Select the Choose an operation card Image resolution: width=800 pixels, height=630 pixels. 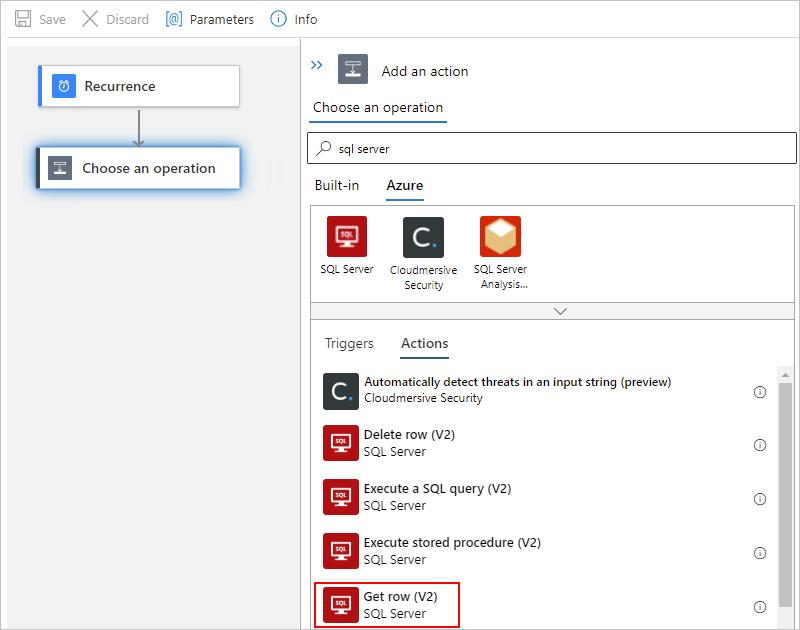point(138,168)
